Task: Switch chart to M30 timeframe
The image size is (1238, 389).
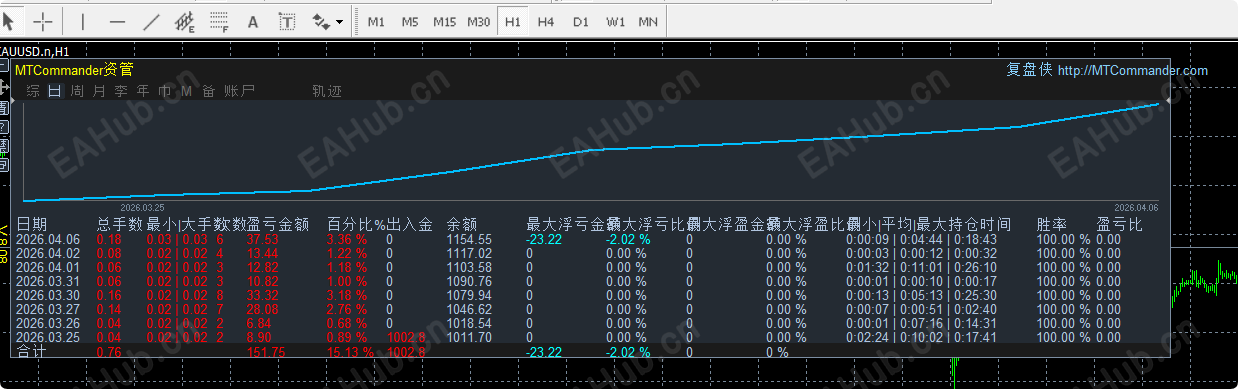Action: coord(478,21)
